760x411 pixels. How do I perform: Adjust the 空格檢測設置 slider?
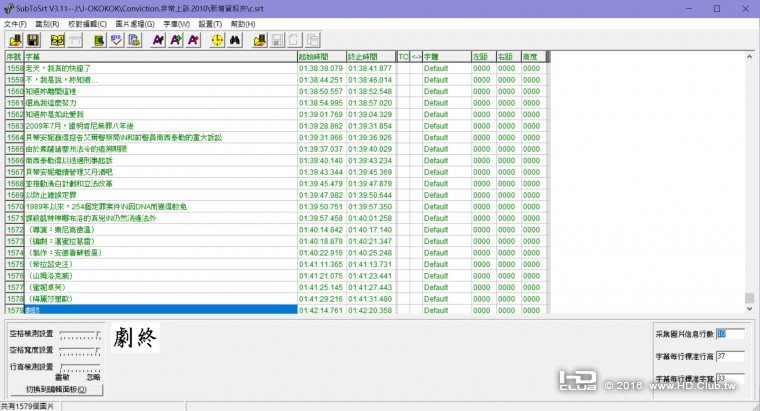click(80, 335)
